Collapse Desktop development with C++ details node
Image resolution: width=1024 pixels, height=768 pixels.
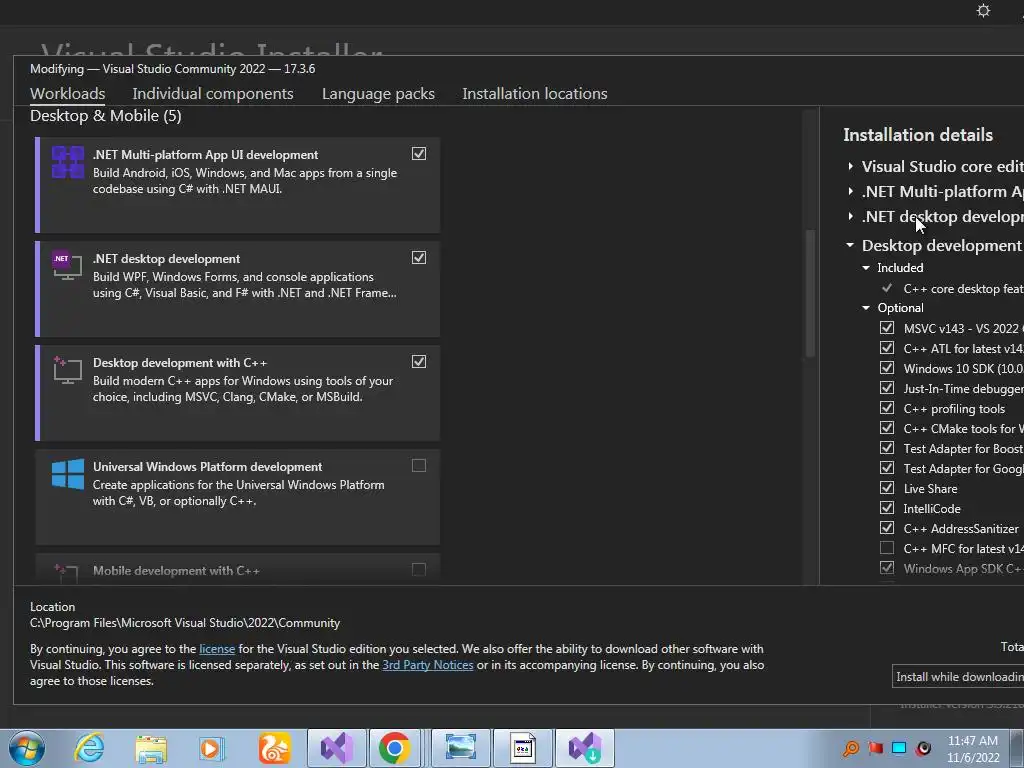click(850, 246)
